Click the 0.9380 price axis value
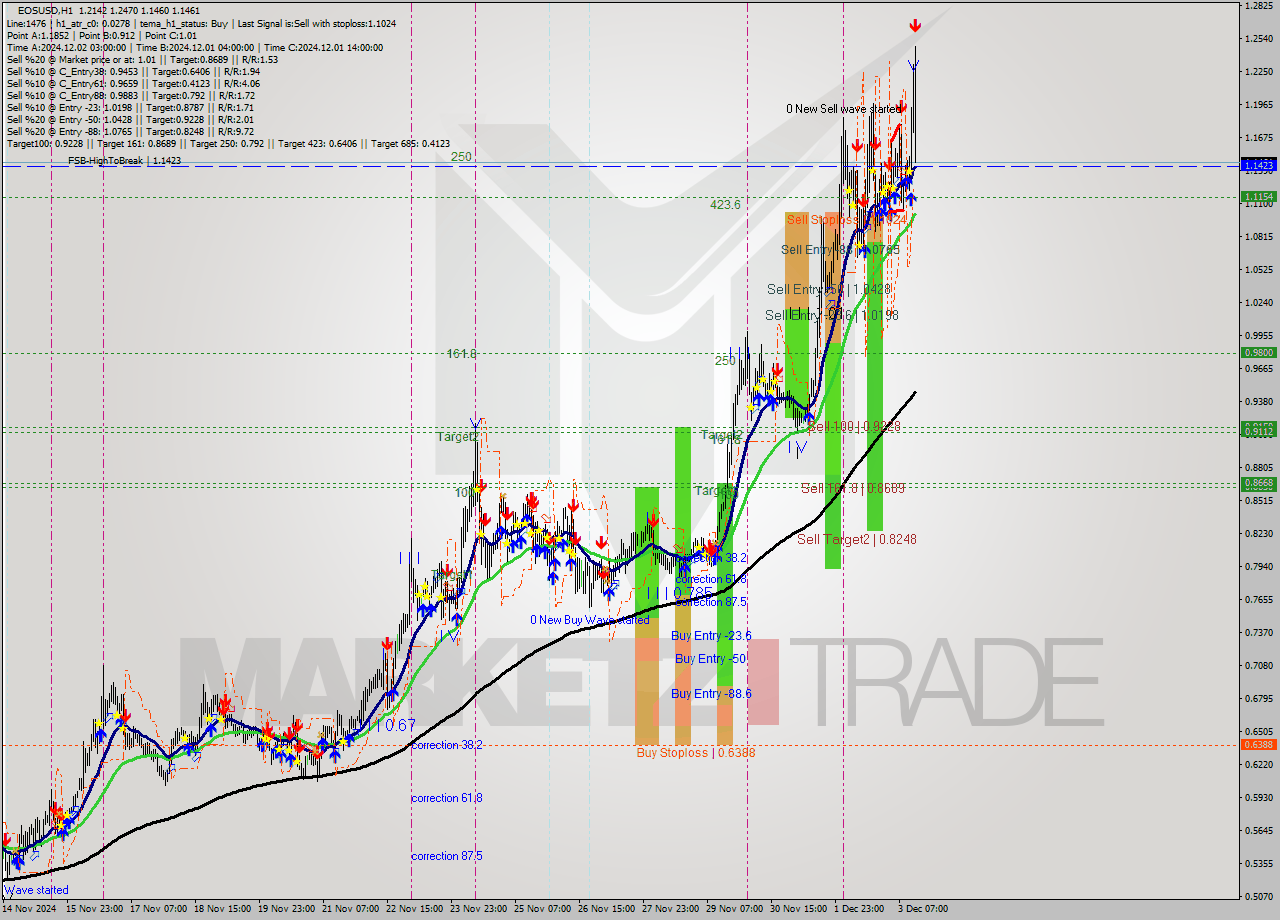The height and width of the screenshot is (920, 1280). point(1258,402)
